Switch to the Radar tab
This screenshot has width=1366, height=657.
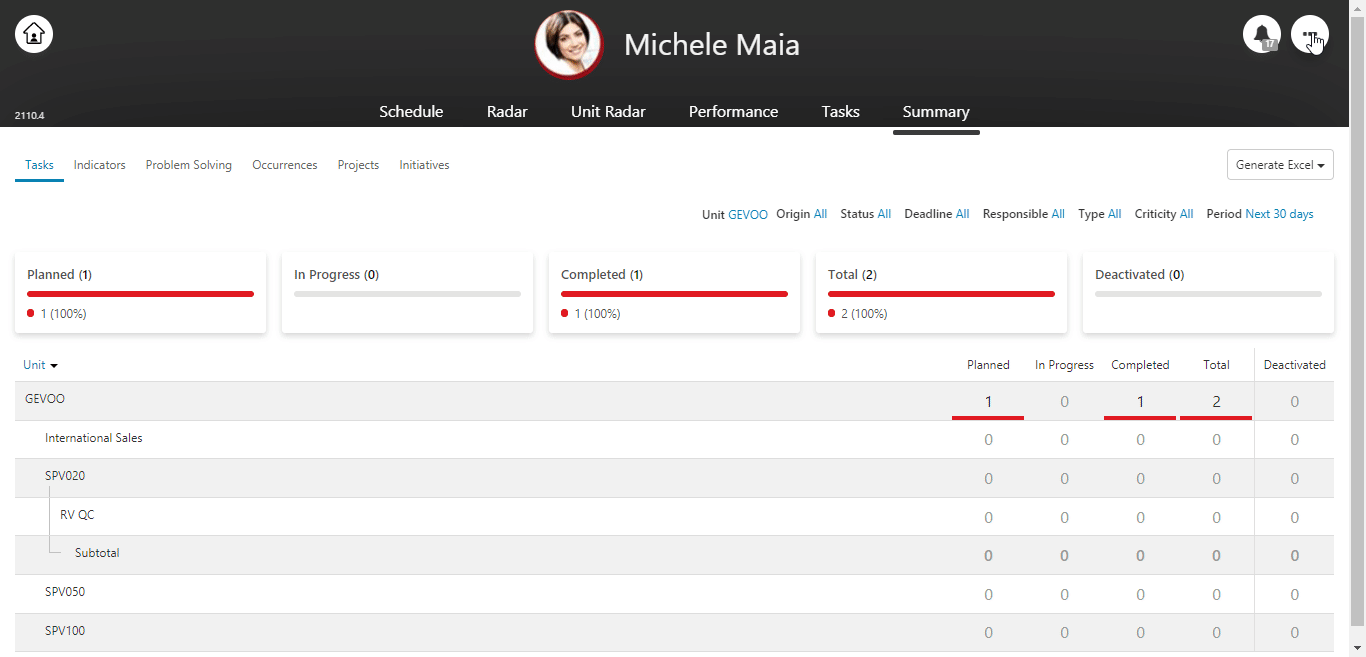tap(507, 112)
